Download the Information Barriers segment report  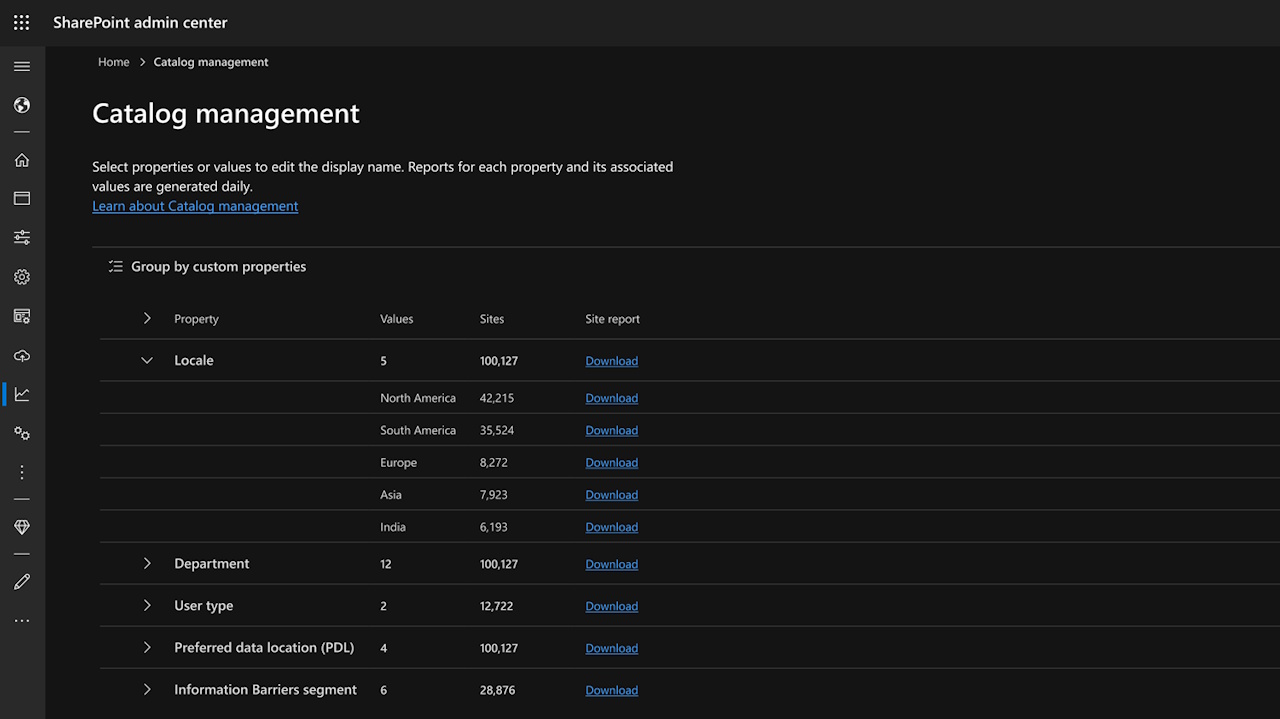[x=611, y=690]
